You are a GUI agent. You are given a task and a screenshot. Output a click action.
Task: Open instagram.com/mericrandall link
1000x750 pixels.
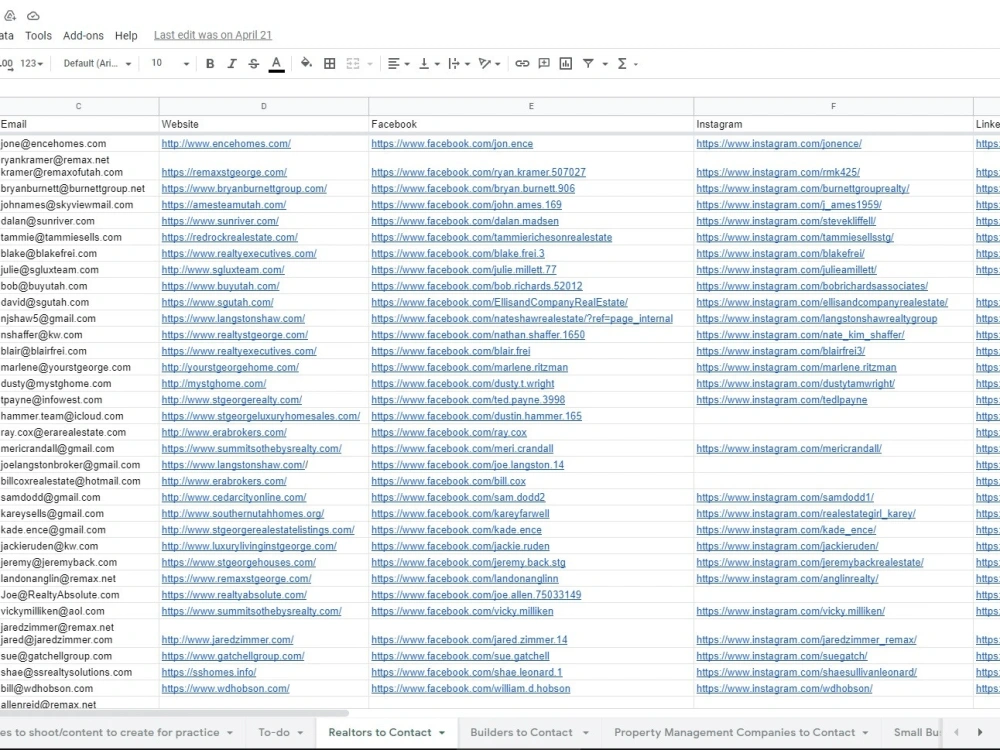pyautogui.click(x=788, y=449)
